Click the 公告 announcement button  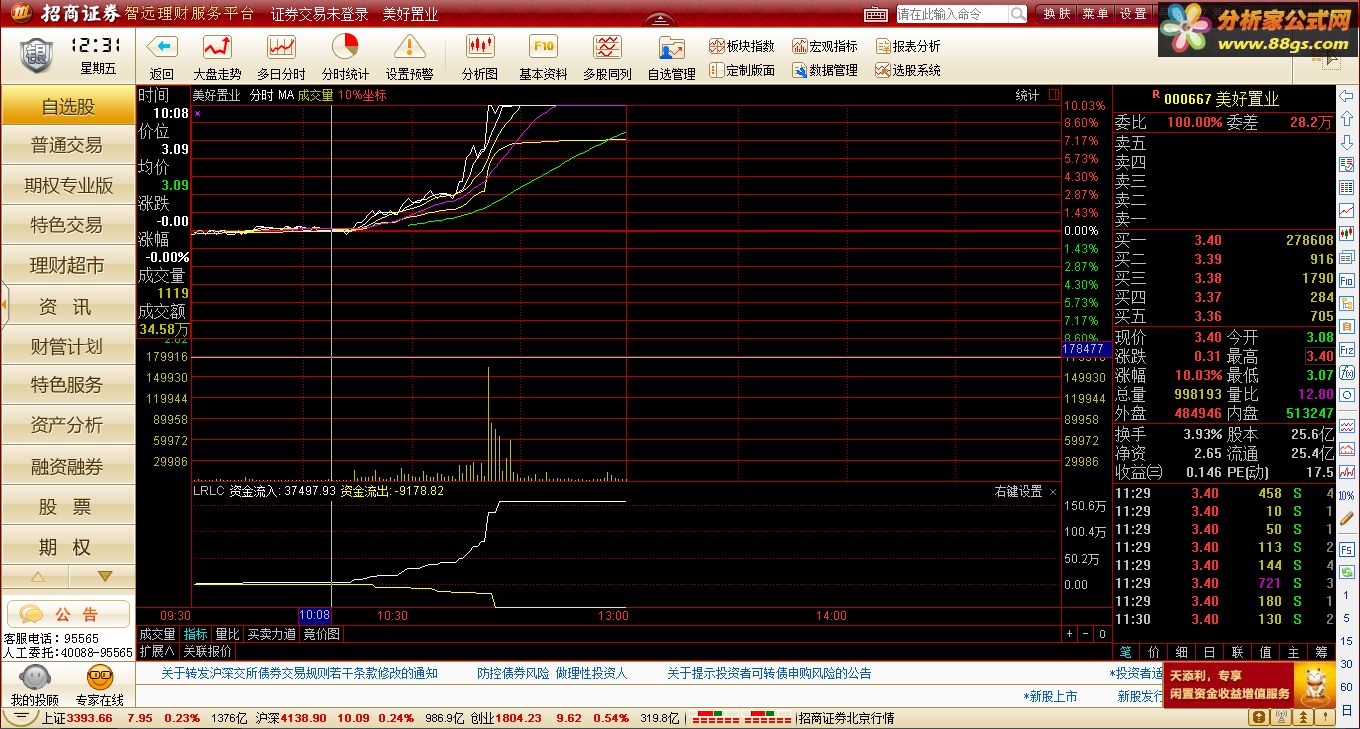[68, 614]
